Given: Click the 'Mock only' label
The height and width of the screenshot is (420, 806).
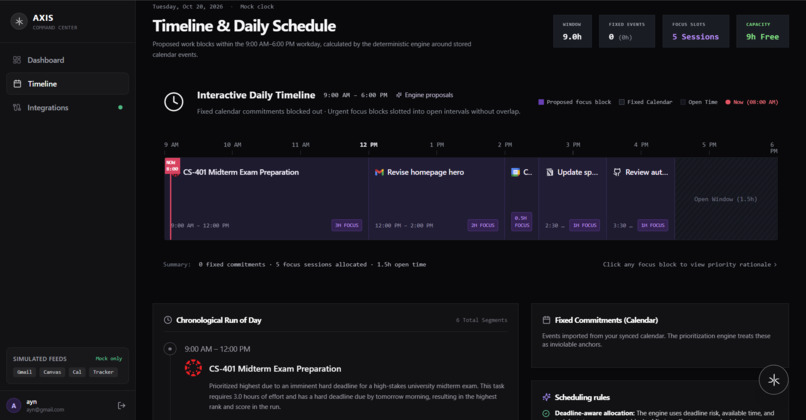Looking at the screenshot, I should tap(109, 358).
